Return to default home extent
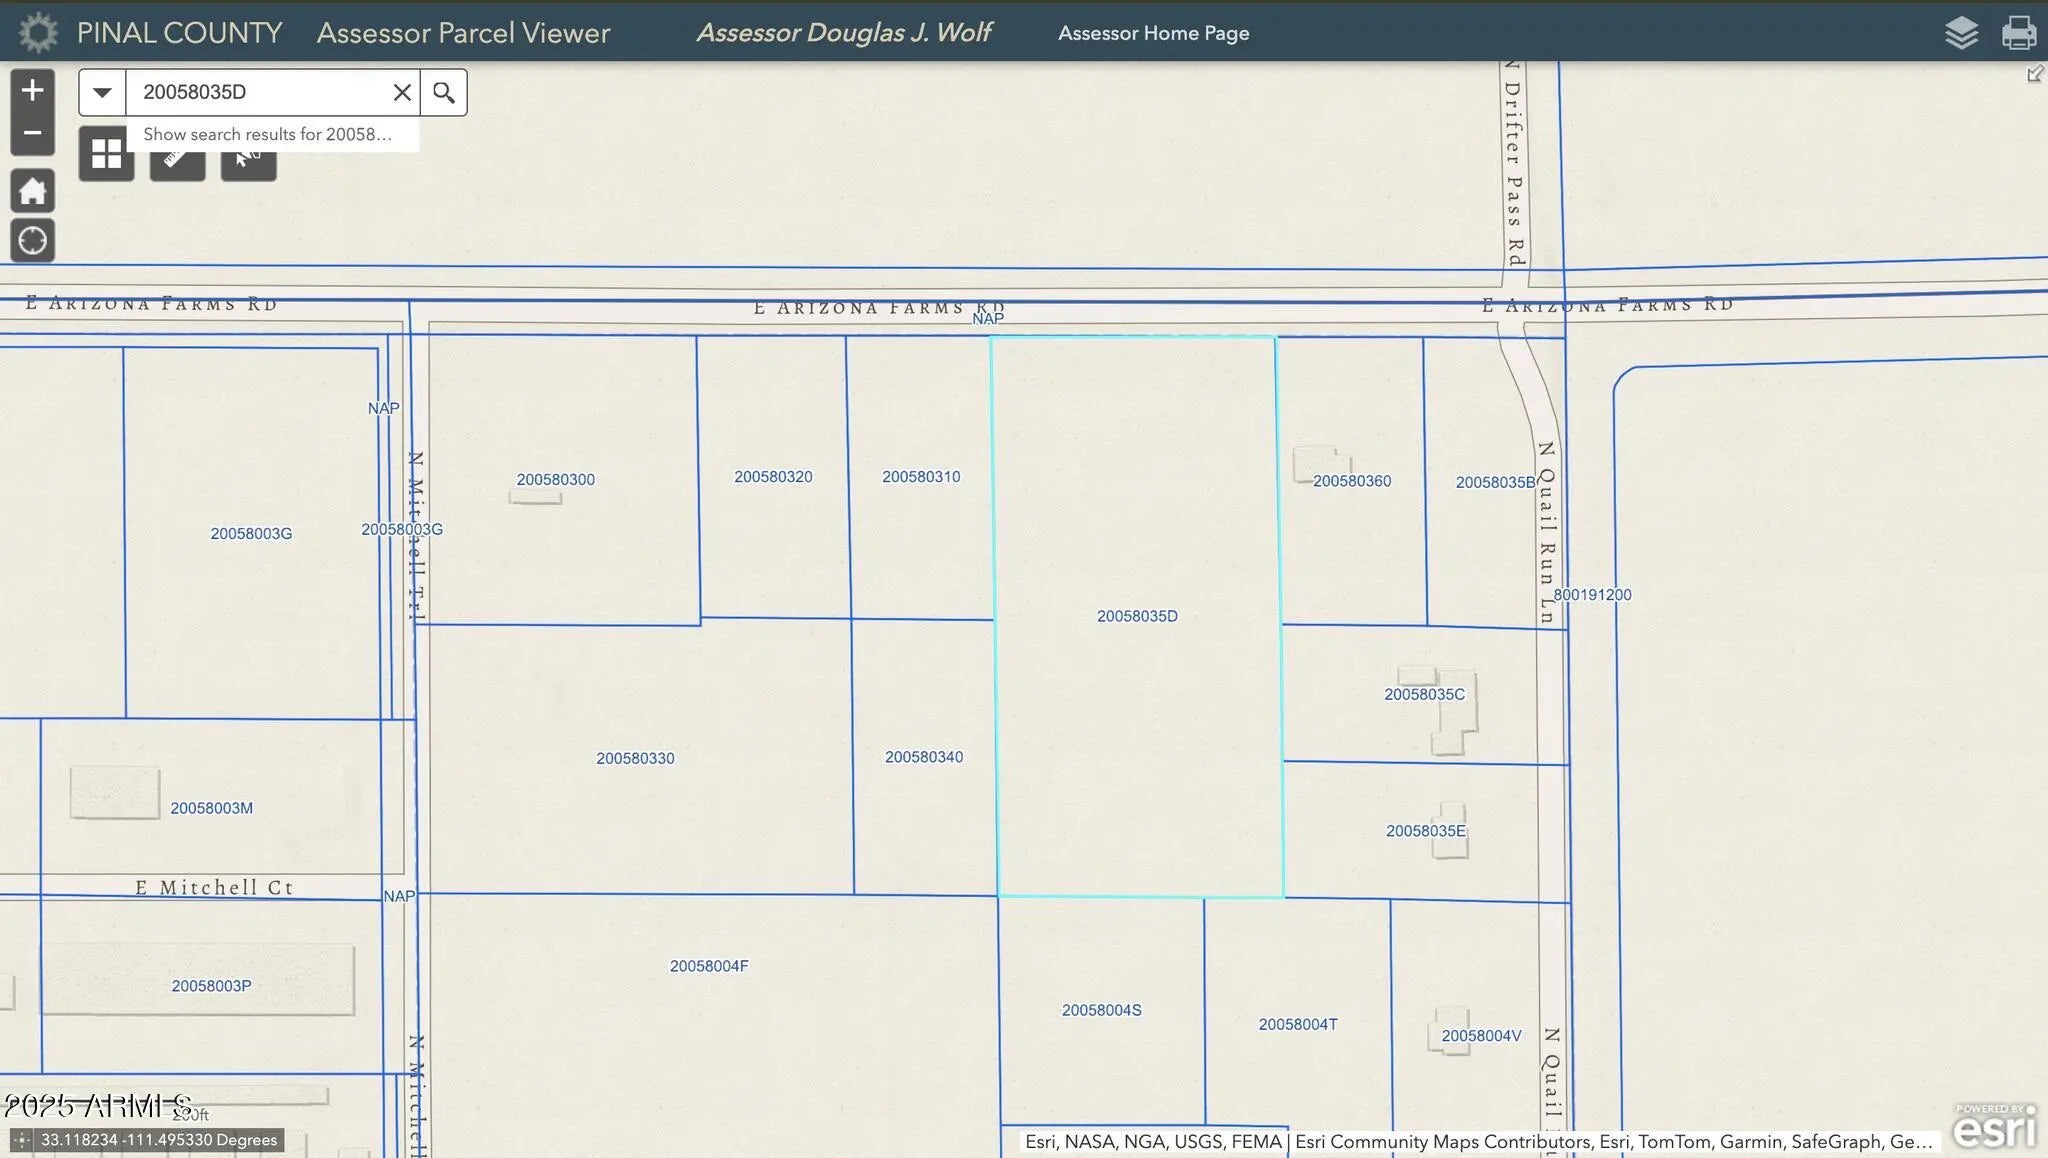2048x1158 pixels. [32, 190]
